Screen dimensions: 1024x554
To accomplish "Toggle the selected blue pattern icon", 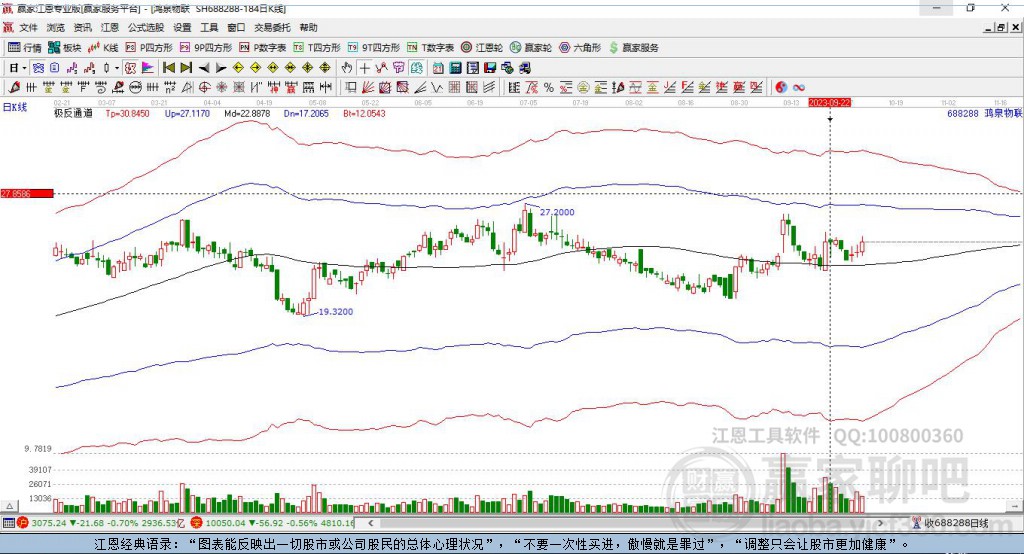I will tap(39, 68).
